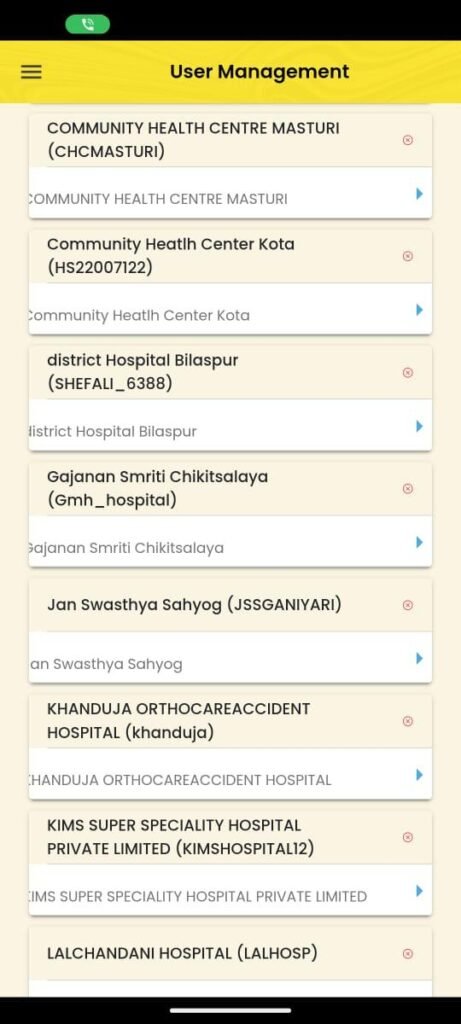Tap the green ongoing call indicator

point(87,25)
